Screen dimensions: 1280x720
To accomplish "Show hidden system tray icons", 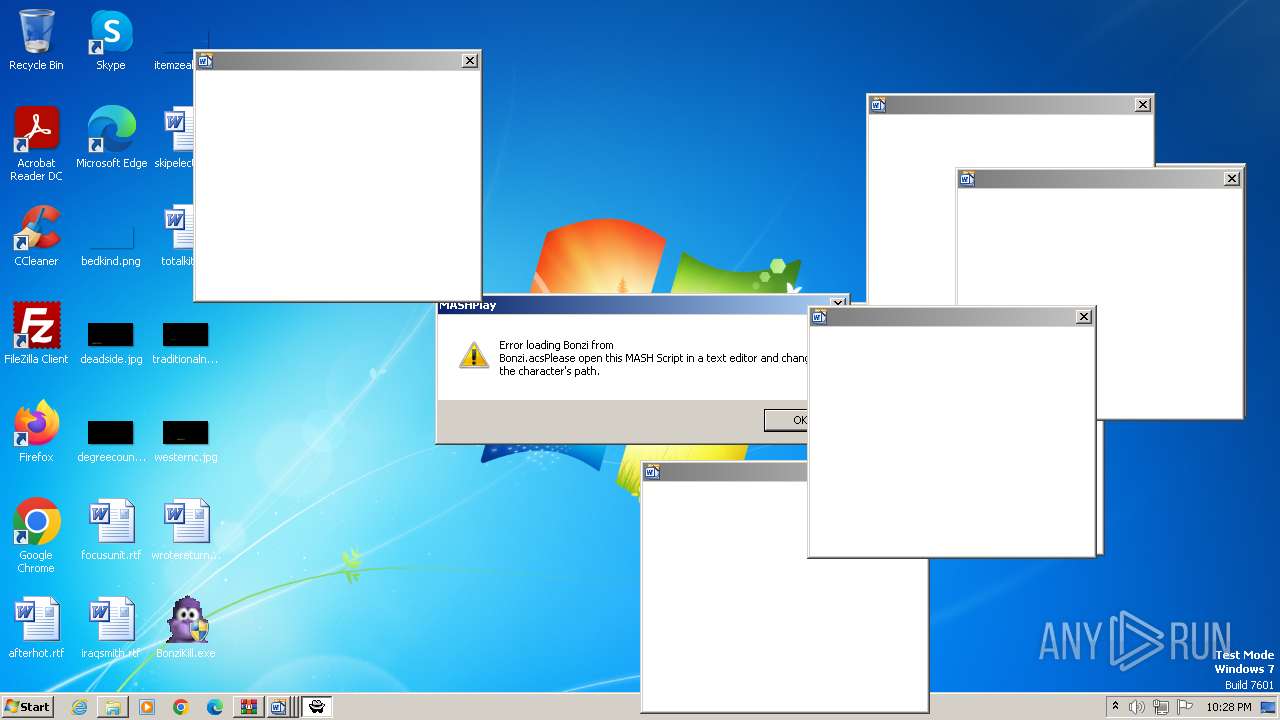I will 1115,707.
